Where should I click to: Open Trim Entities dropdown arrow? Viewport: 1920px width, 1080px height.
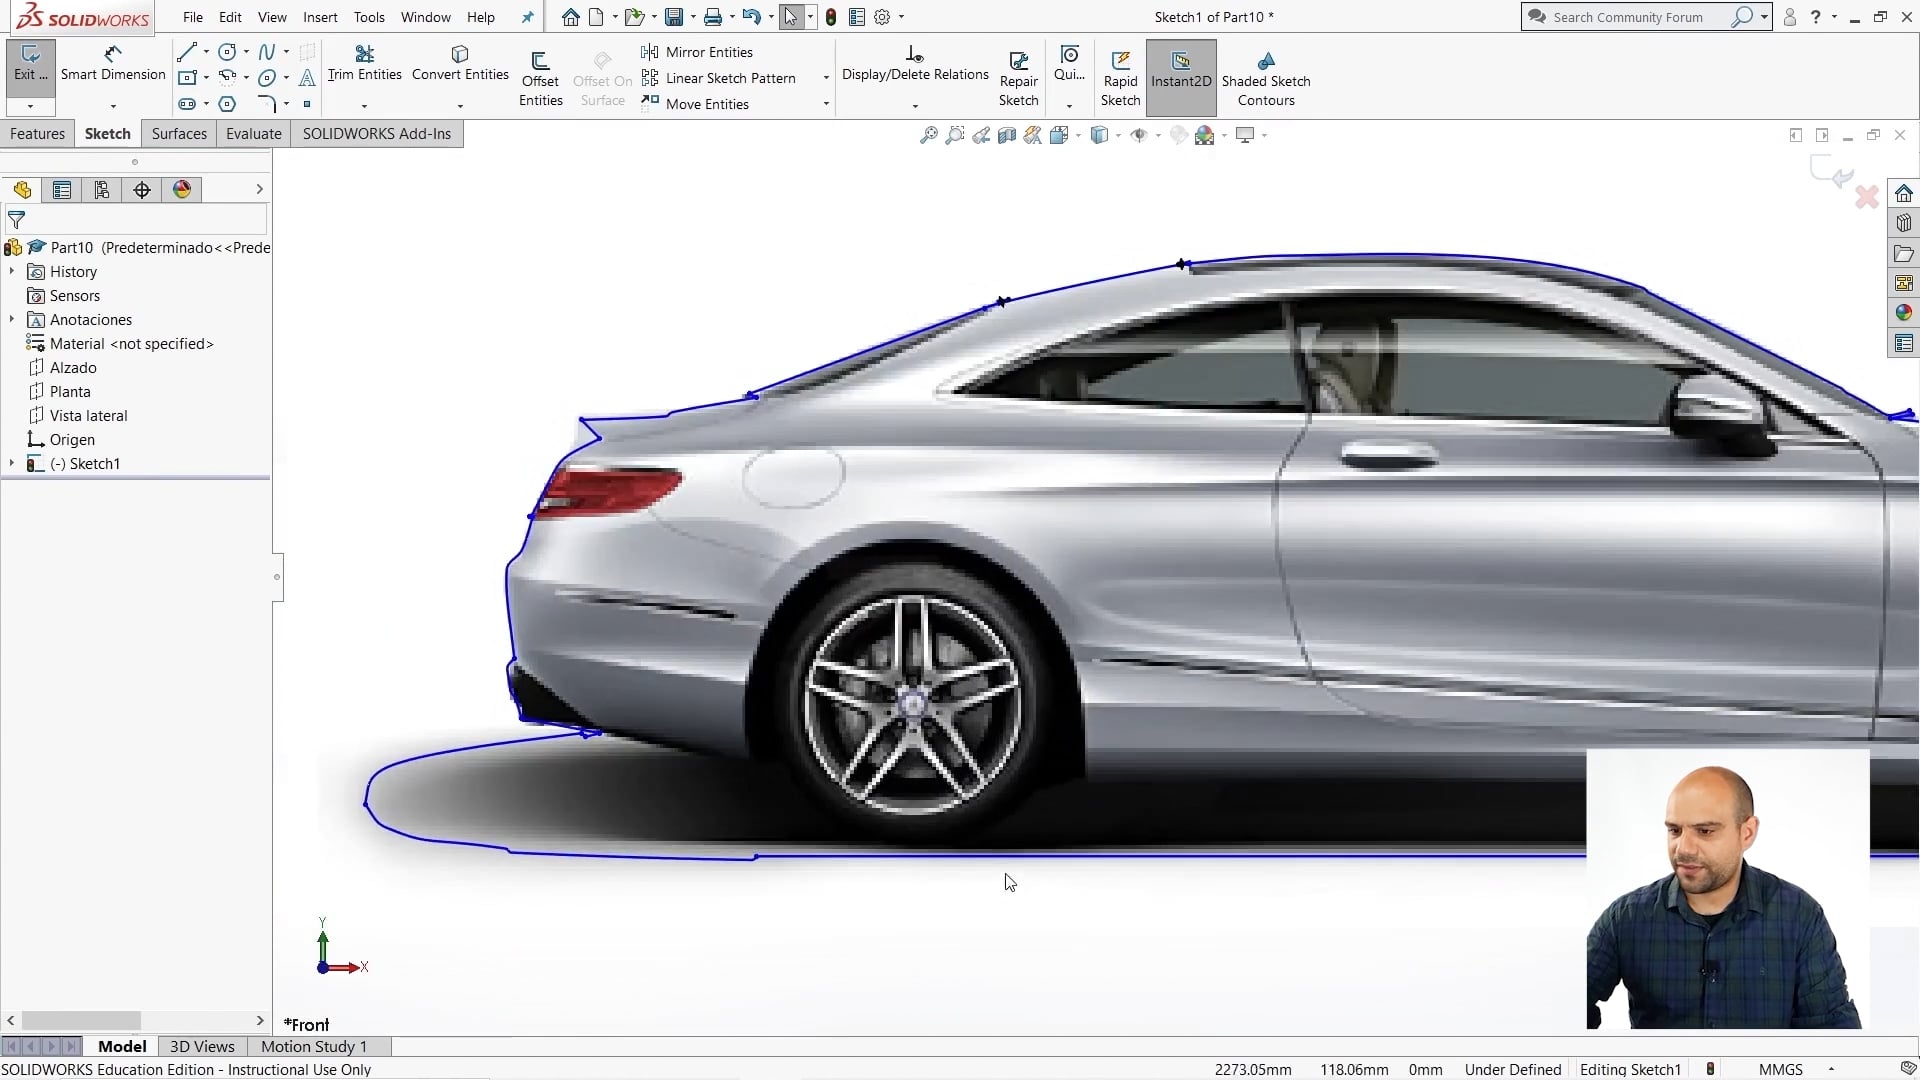364,105
